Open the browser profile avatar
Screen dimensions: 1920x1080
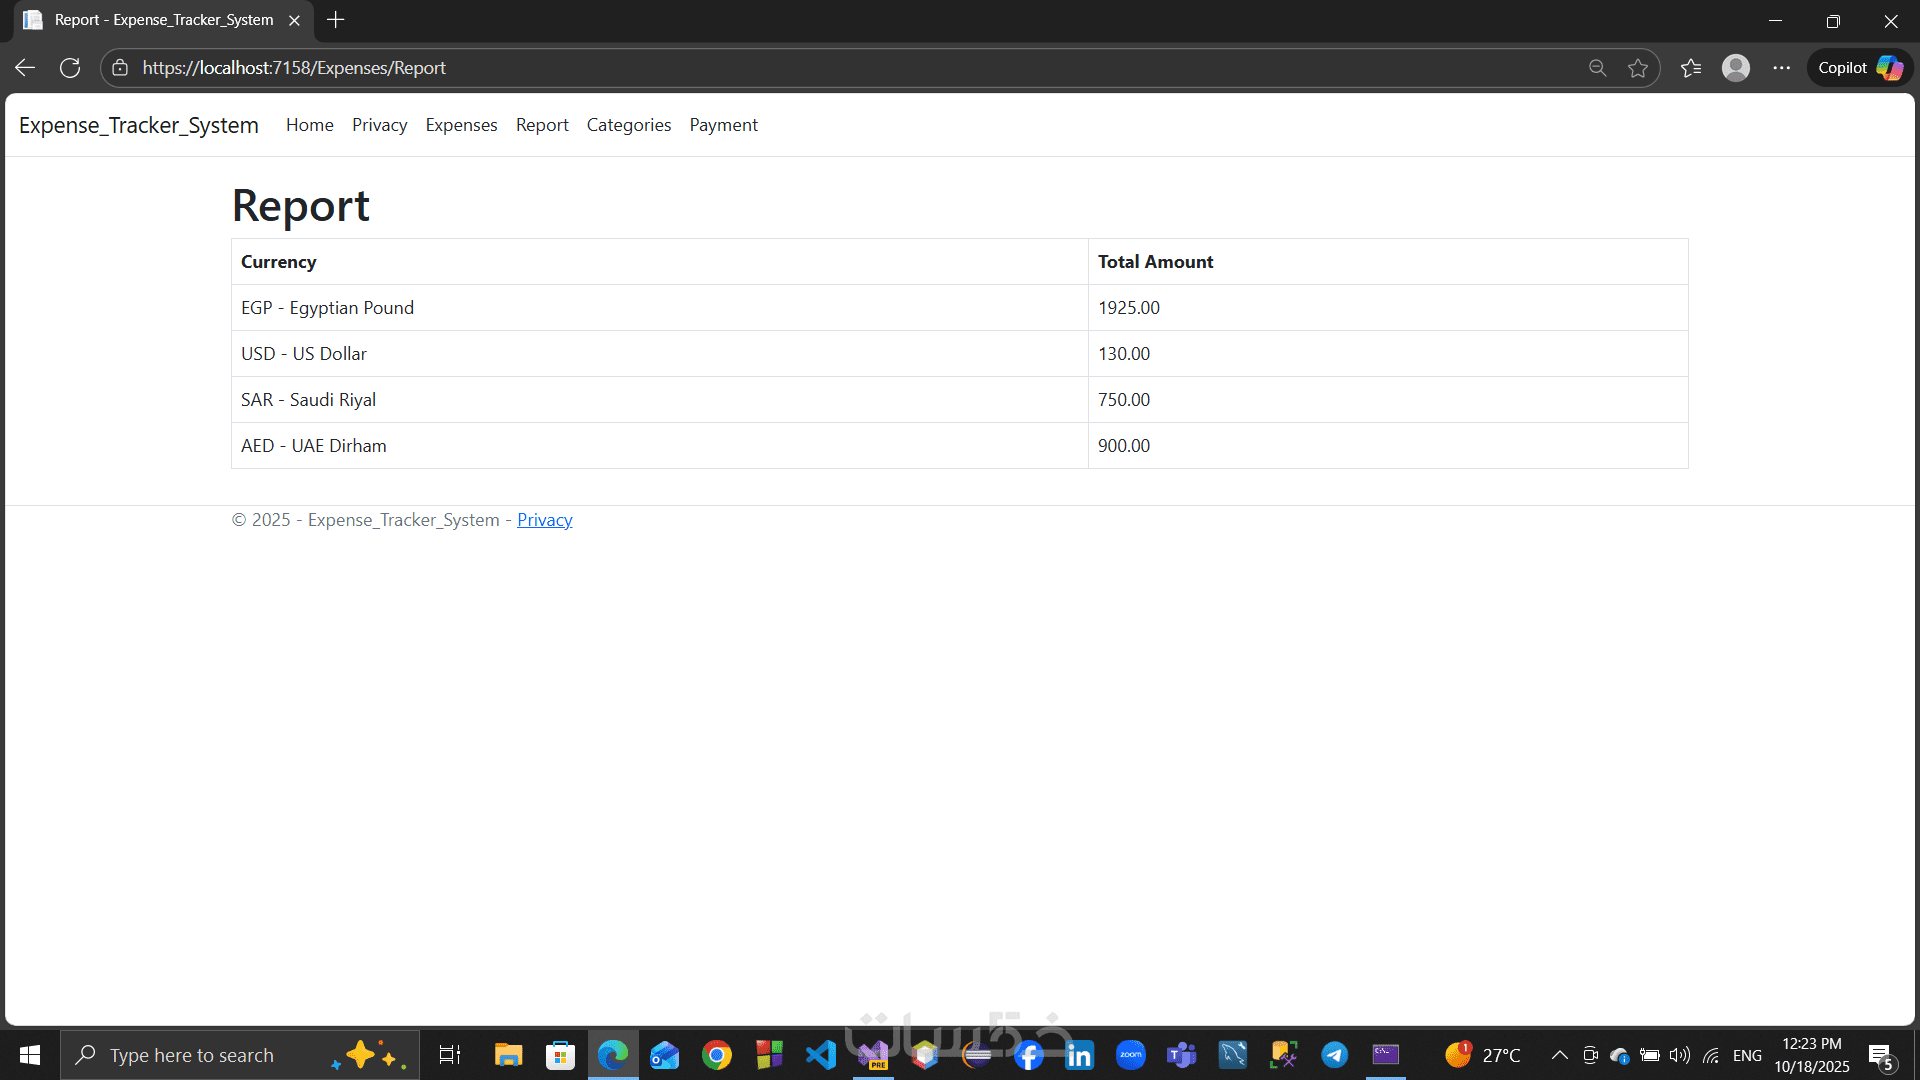[1736, 68]
